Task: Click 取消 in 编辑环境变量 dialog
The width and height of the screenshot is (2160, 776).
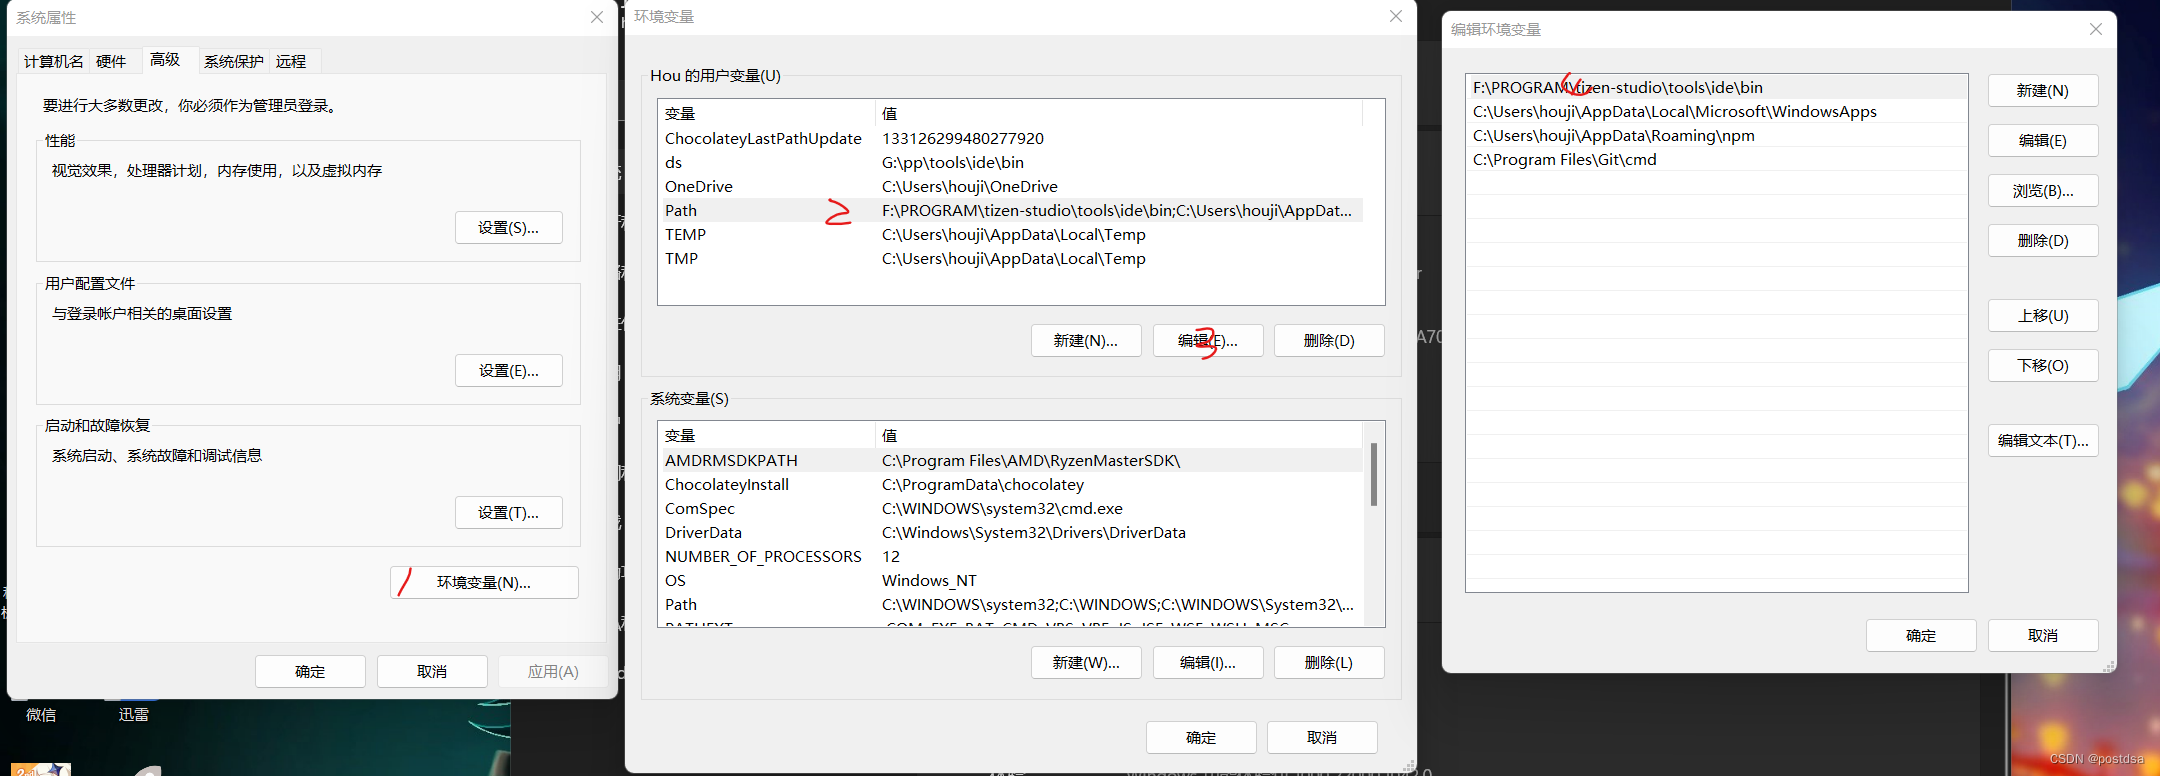Action: [2043, 636]
